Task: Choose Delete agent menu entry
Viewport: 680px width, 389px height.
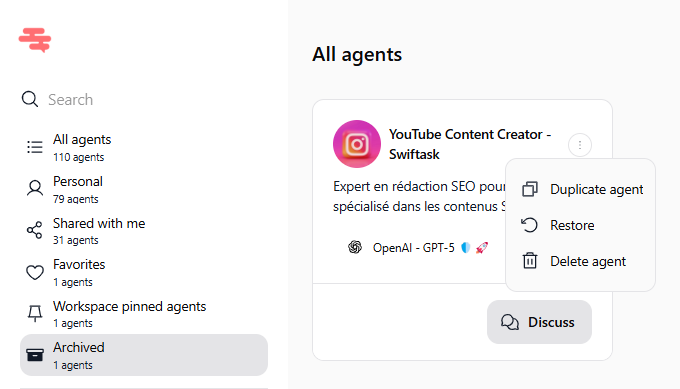Action: pos(580,261)
